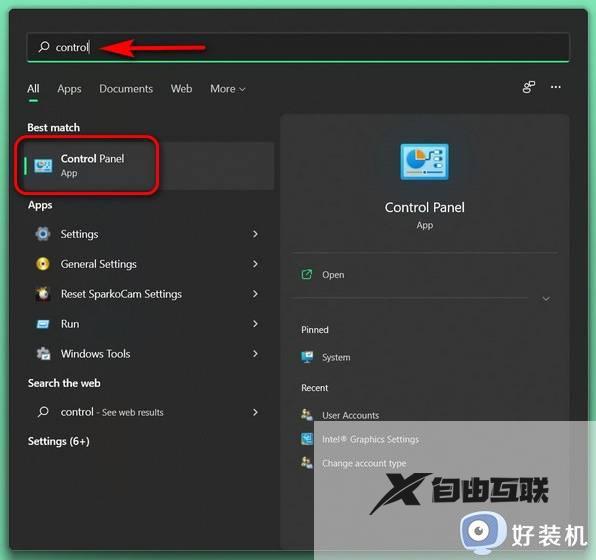Click Open in the preview pane
The image size is (596, 560).
click(x=333, y=275)
